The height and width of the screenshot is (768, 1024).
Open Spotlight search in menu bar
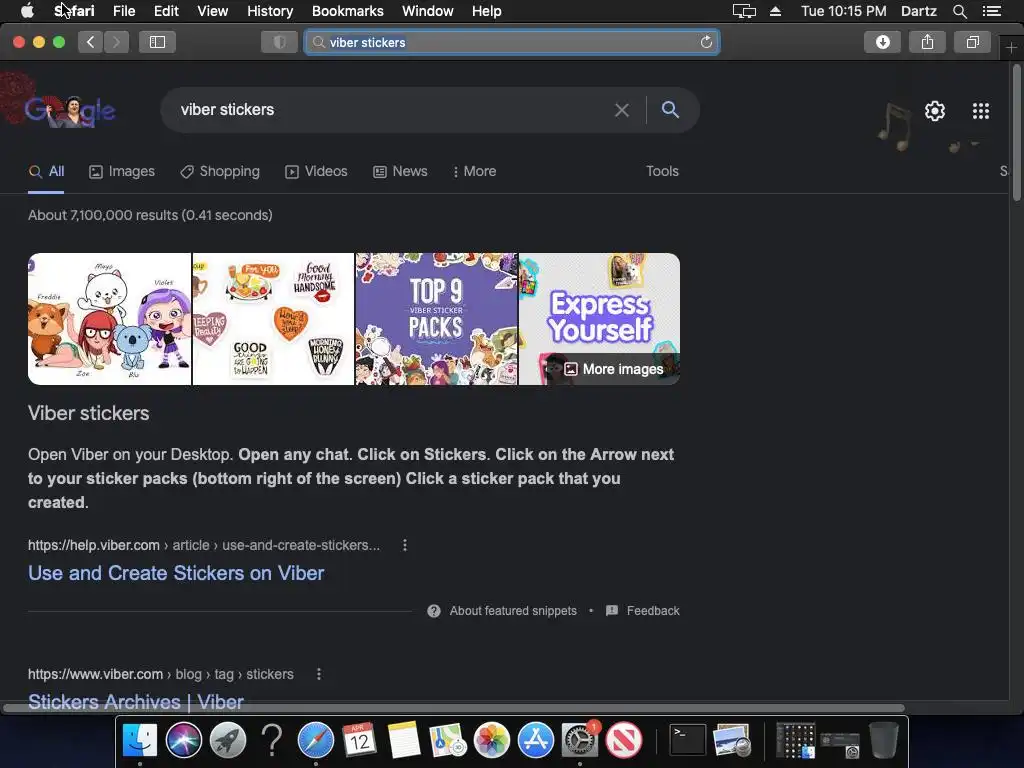(x=959, y=11)
